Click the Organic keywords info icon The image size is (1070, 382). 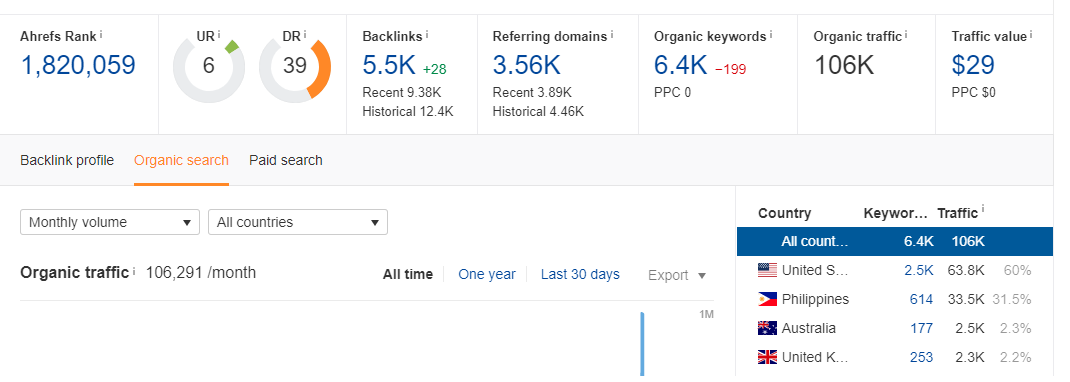771,33
